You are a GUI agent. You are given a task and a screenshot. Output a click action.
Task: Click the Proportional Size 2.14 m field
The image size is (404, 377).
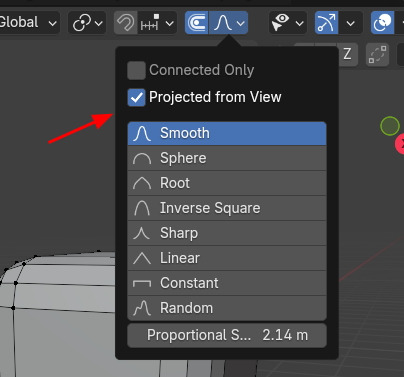[x=227, y=335]
